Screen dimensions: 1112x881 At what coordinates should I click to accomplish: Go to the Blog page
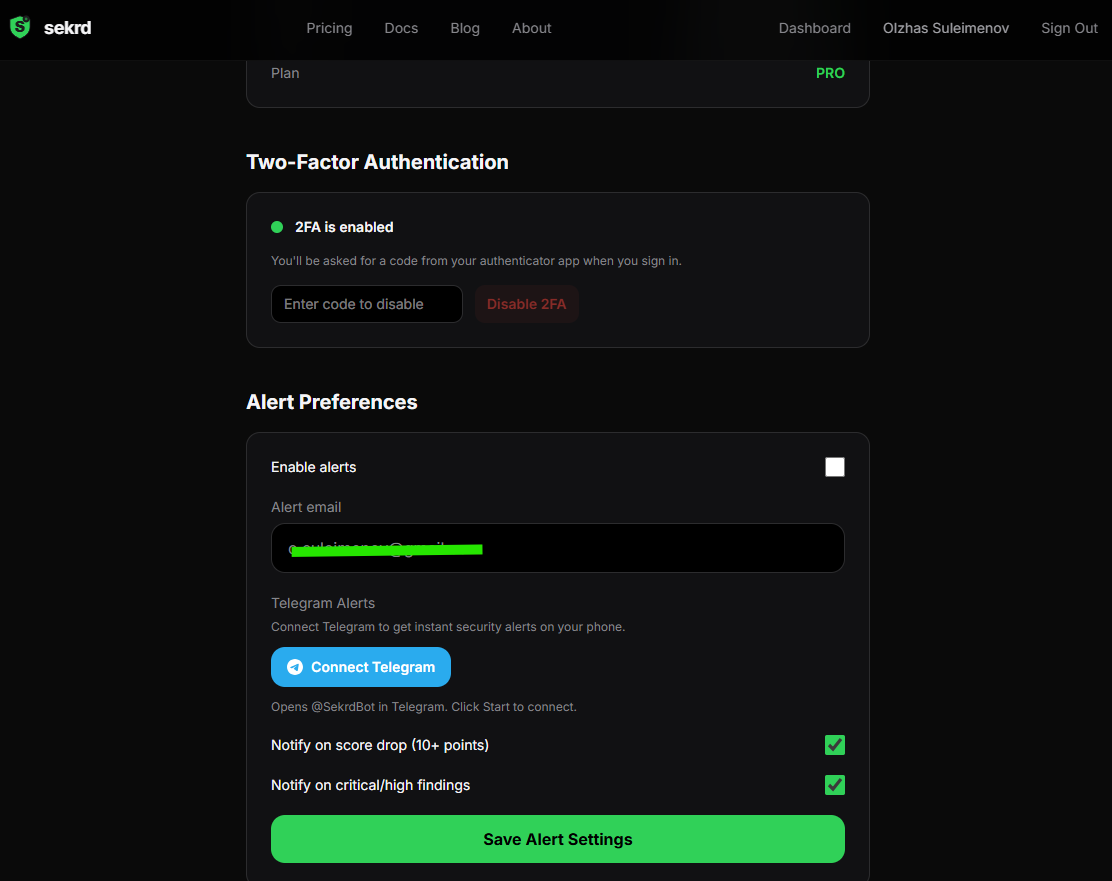[465, 28]
